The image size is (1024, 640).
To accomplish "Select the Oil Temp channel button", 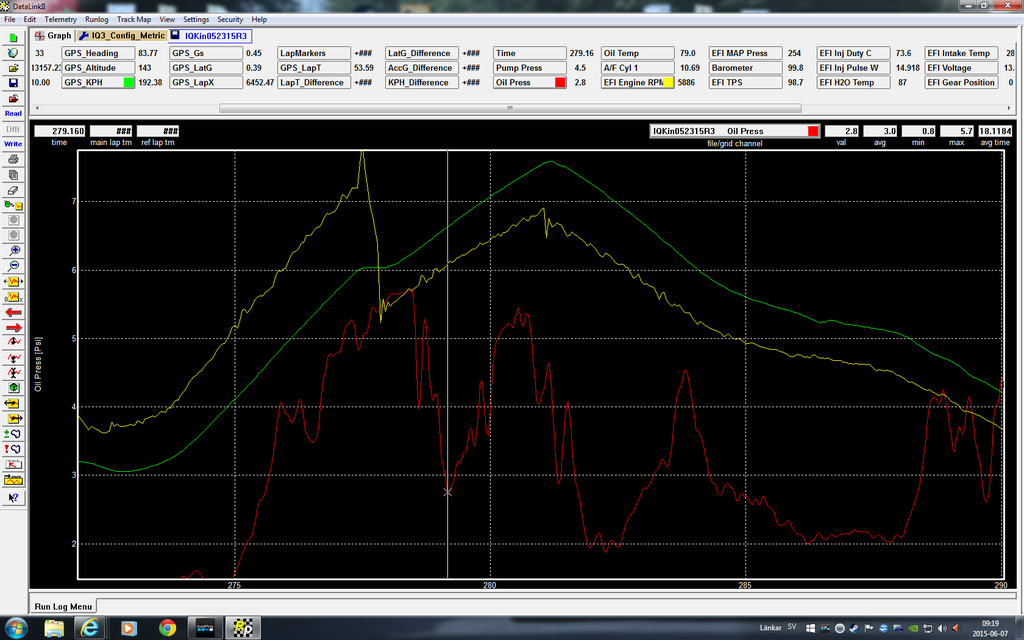I will click(638, 53).
